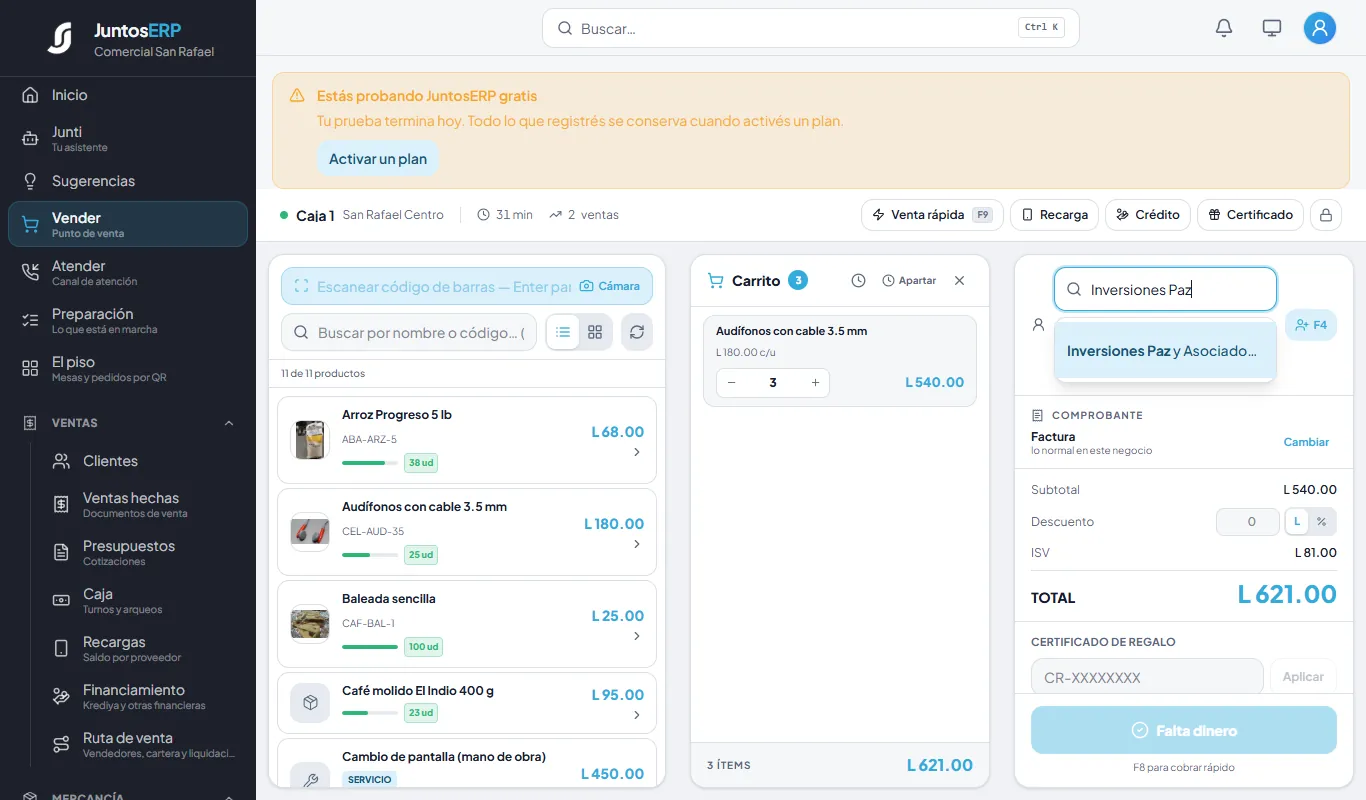Viewport: 1366px width, 800px height.
Task: Click the monitor display icon in header
Action: click(x=1272, y=28)
